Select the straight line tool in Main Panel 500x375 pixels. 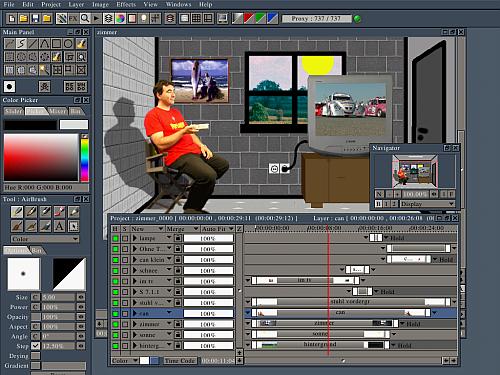tap(33, 44)
